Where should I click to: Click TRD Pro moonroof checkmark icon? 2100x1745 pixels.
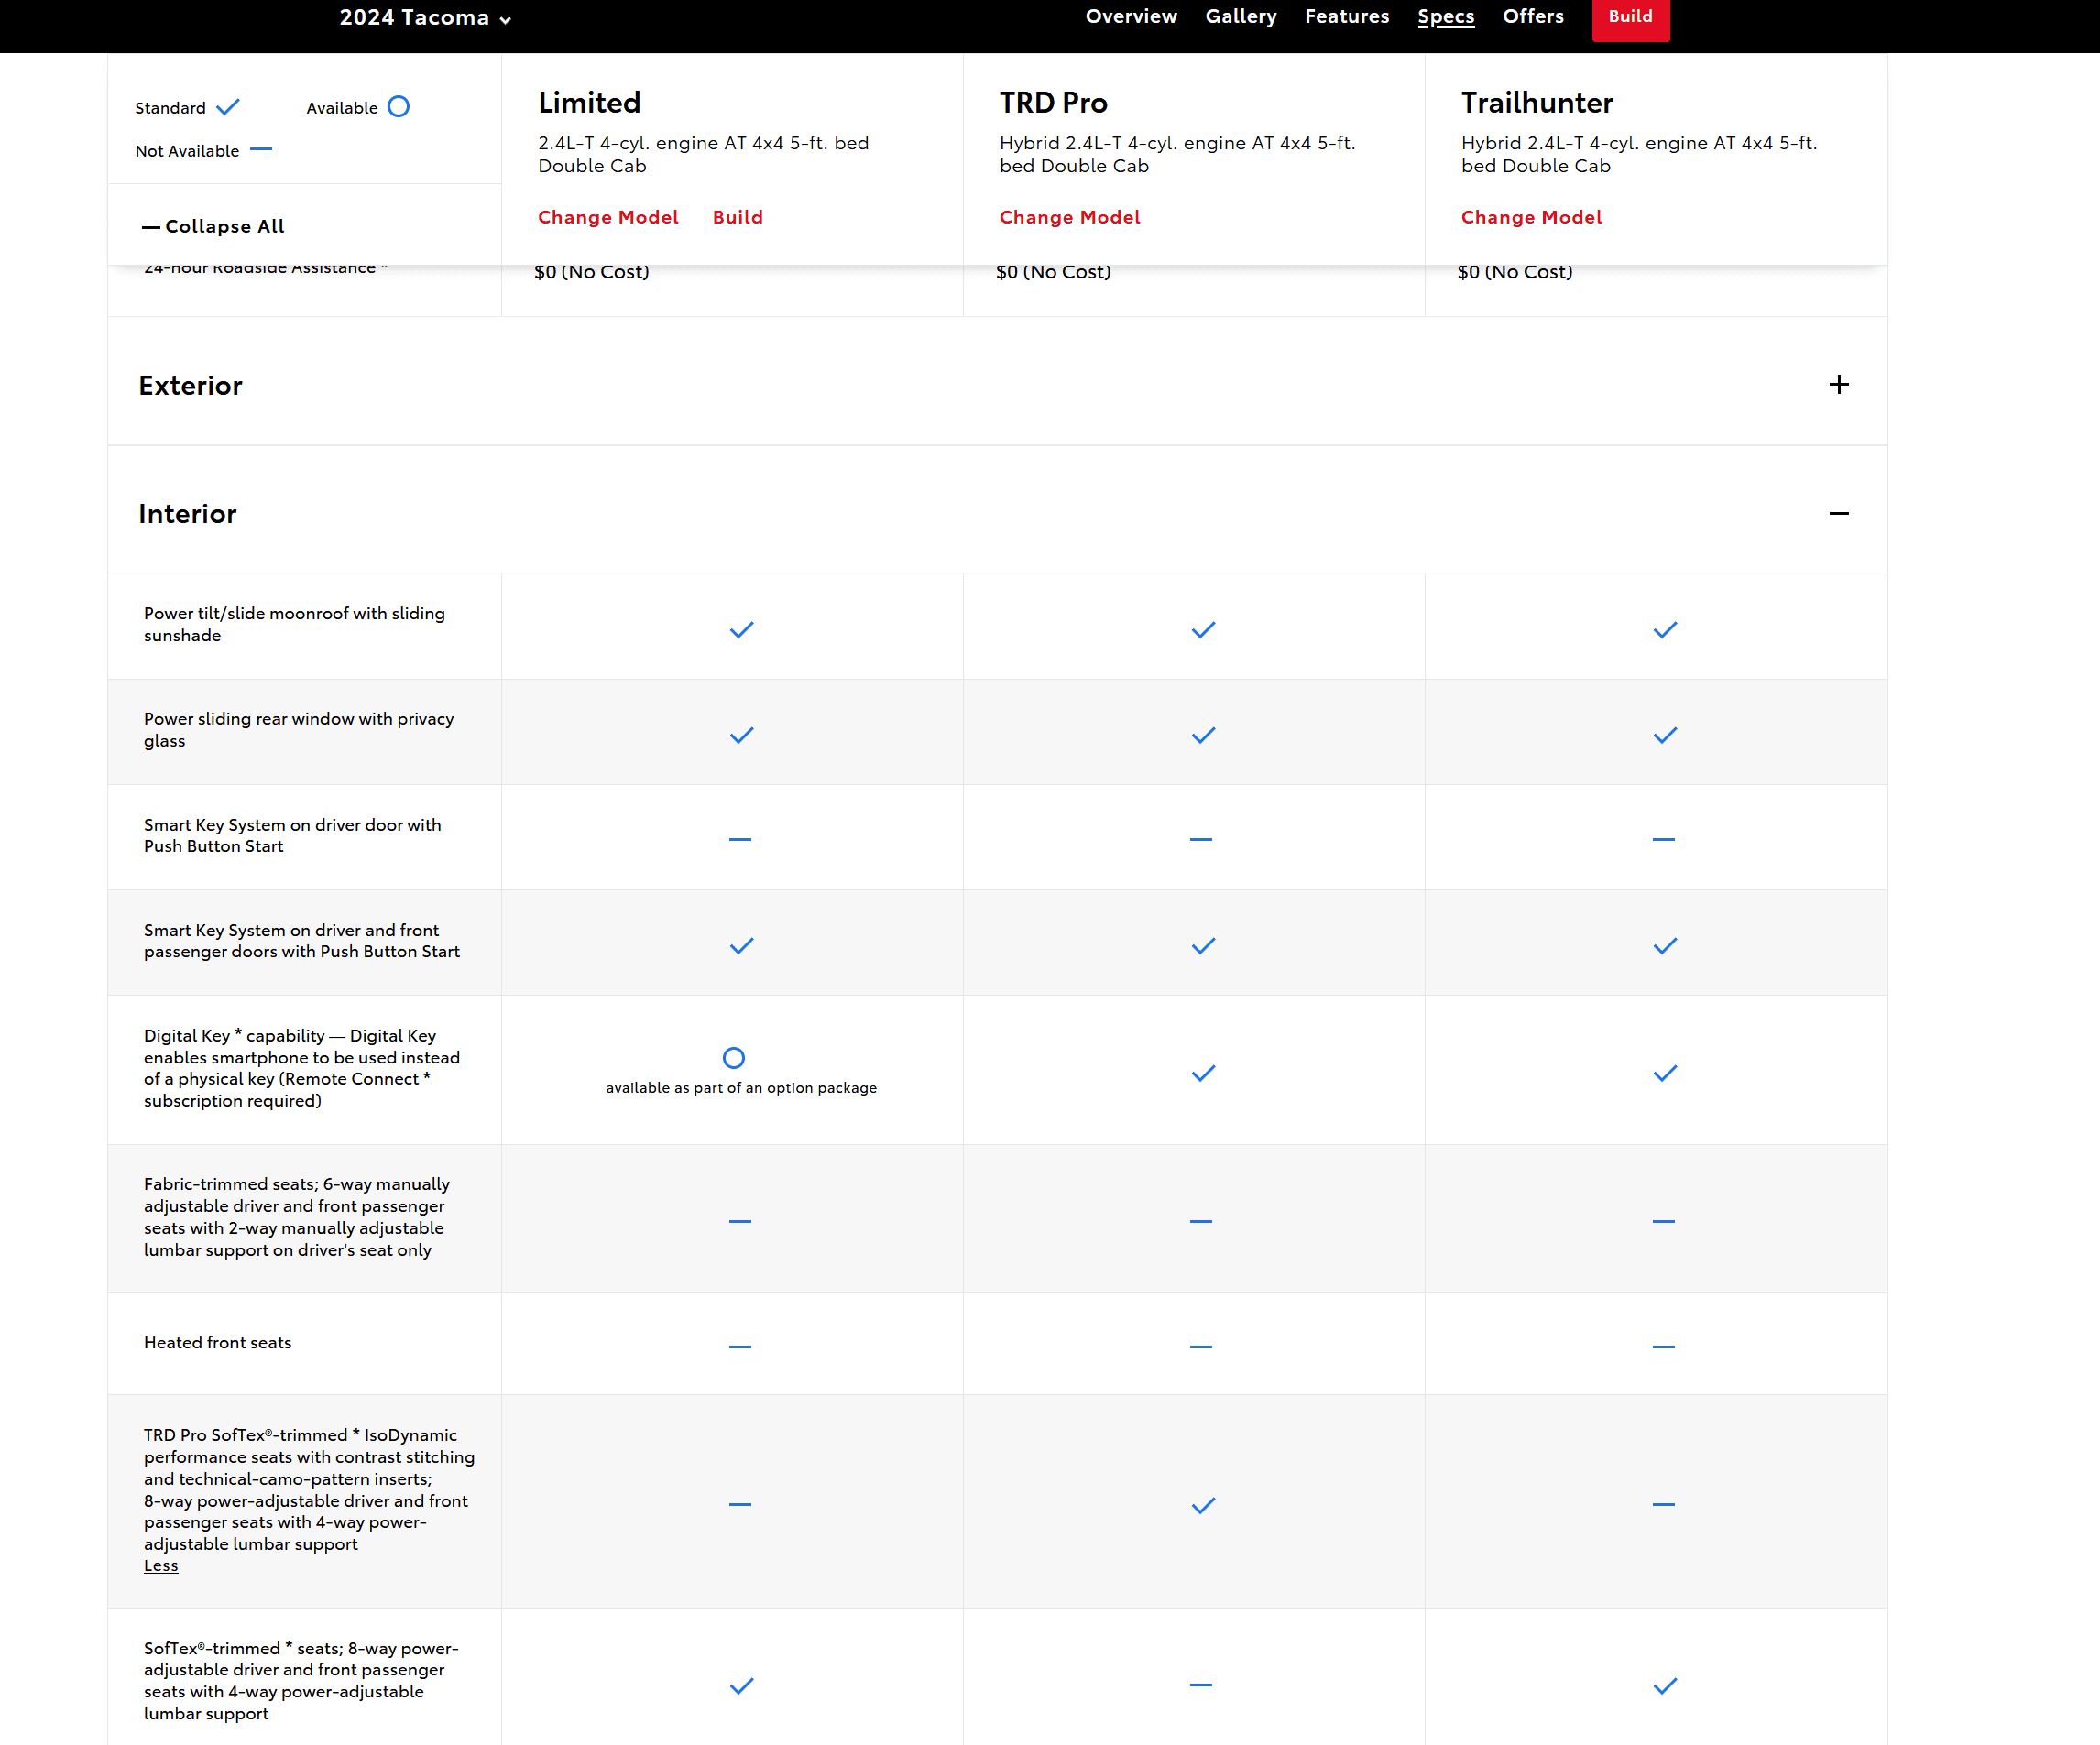tap(1203, 630)
